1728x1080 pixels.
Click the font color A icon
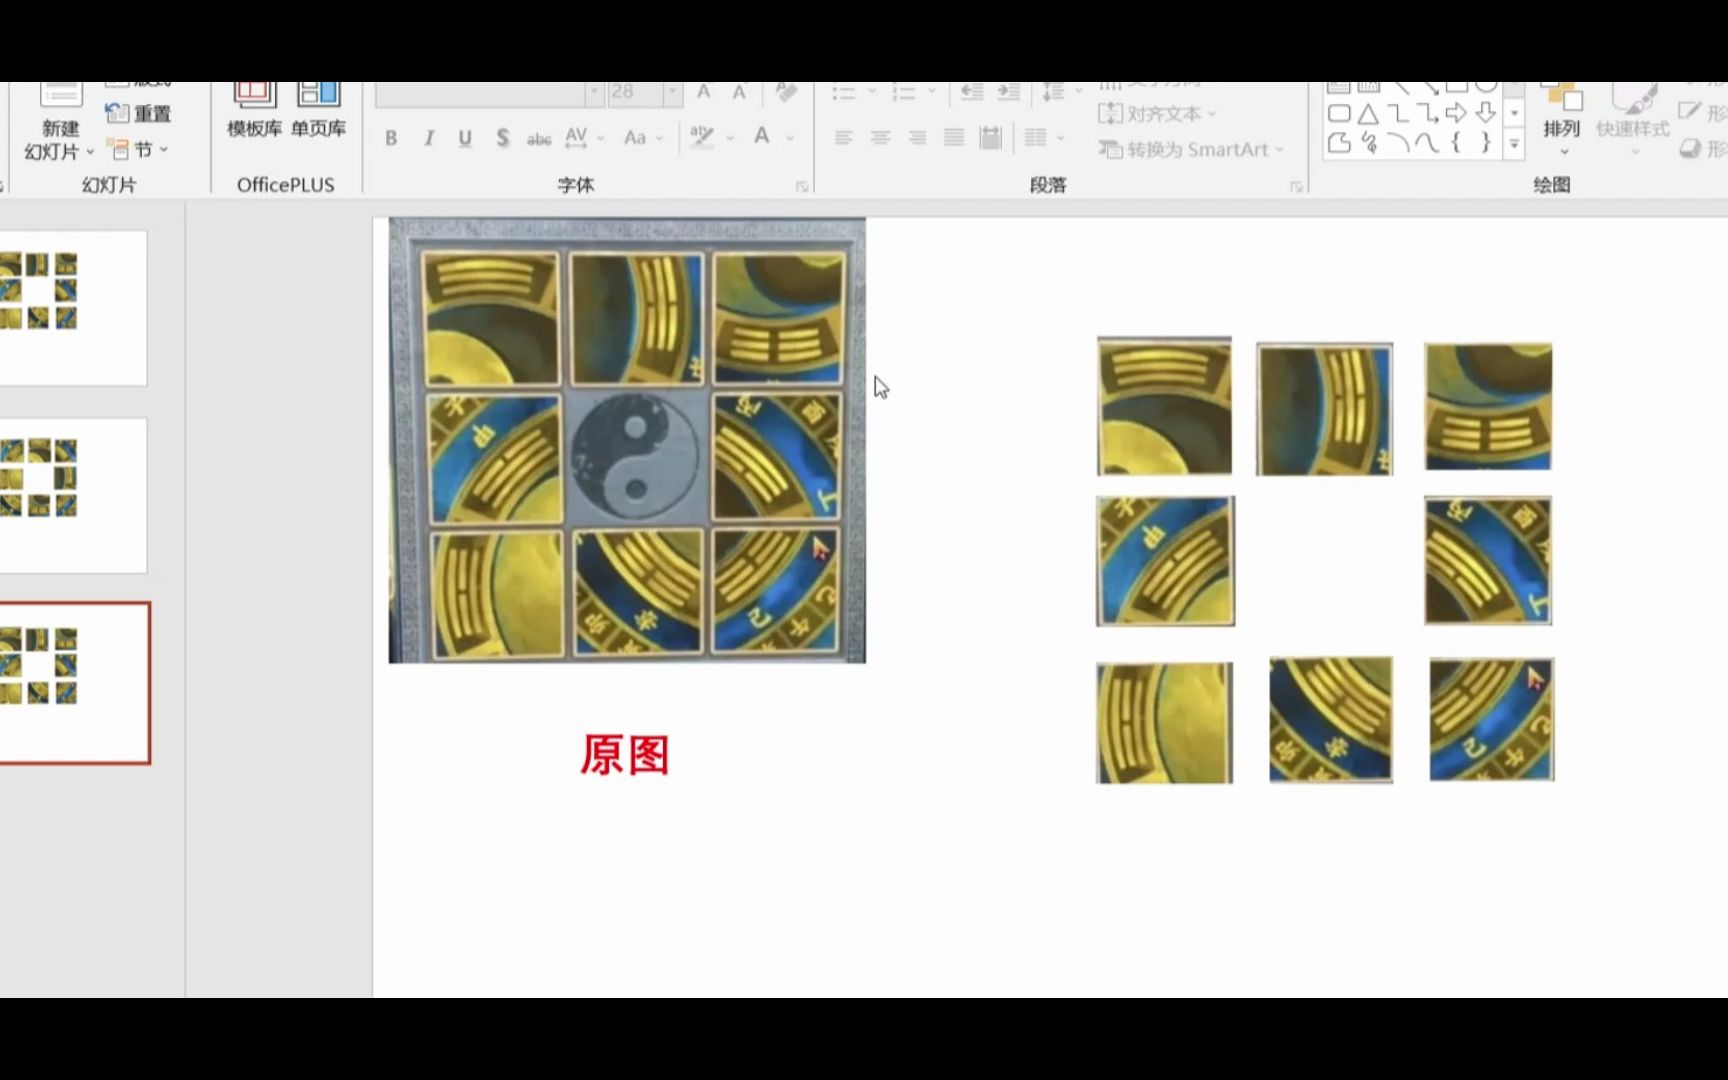(762, 137)
